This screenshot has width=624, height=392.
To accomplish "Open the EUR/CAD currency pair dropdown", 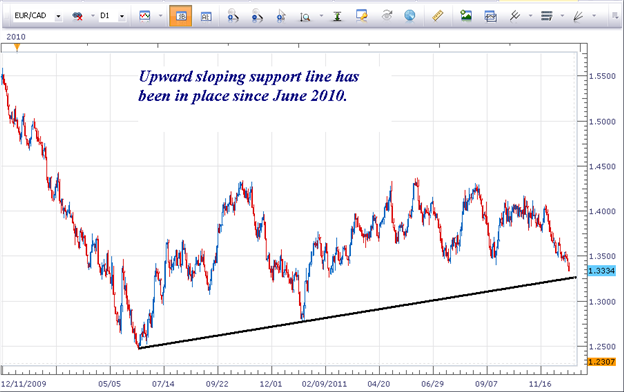I will tap(58, 16).
